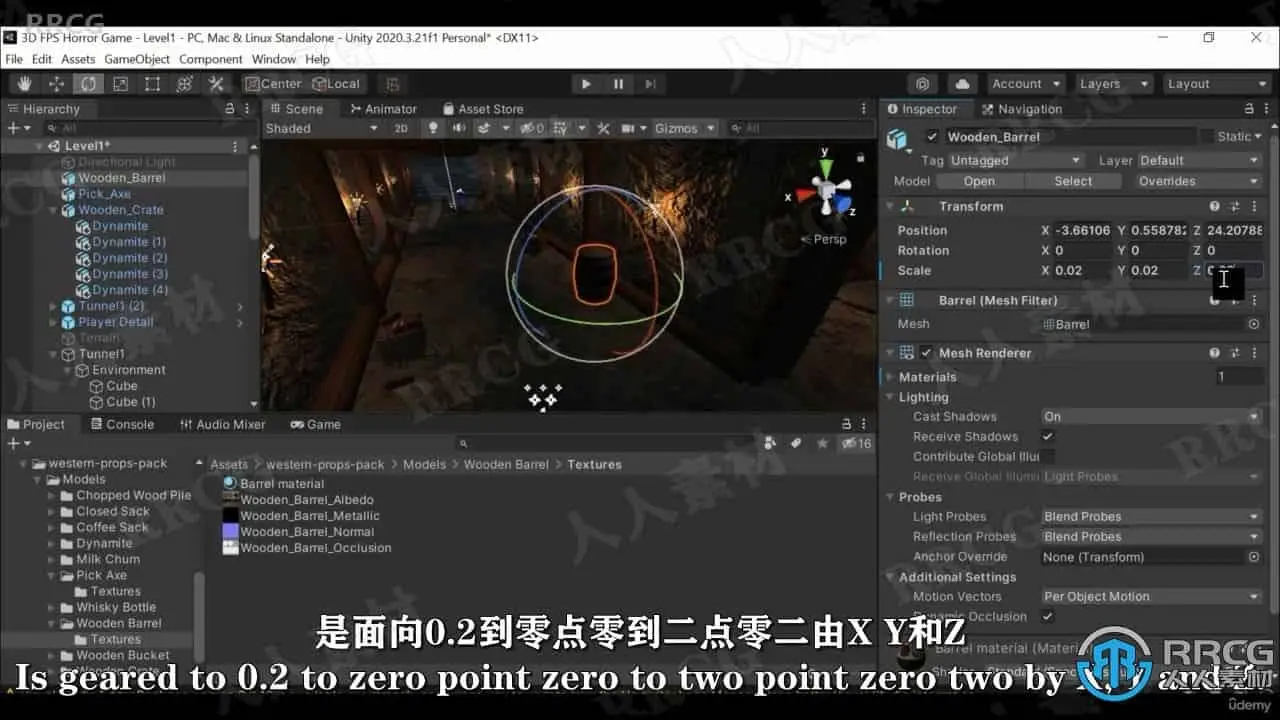Click the Scale X field
1280x720 pixels.
click(1083, 270)
